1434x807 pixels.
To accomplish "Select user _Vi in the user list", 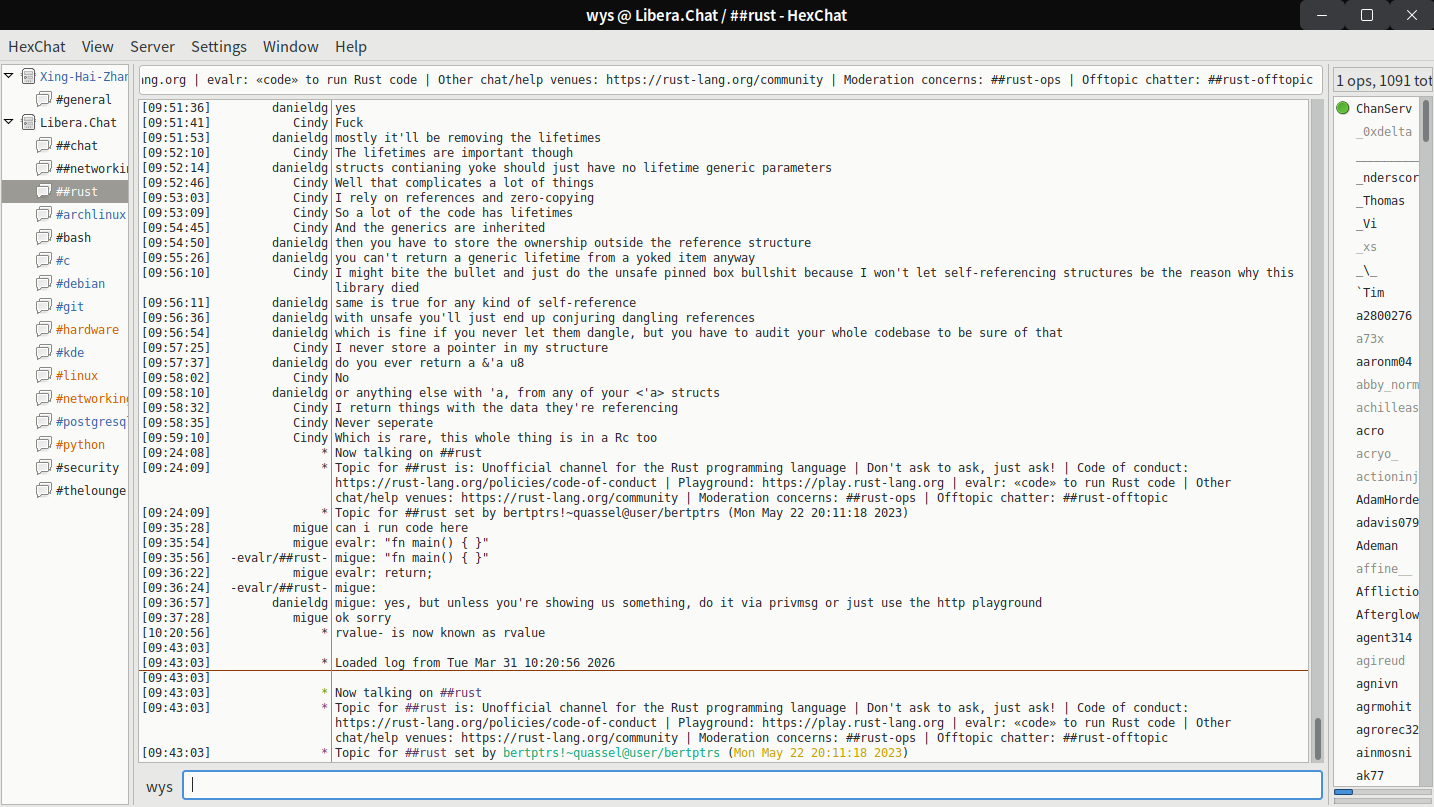I will point(1366,223).
